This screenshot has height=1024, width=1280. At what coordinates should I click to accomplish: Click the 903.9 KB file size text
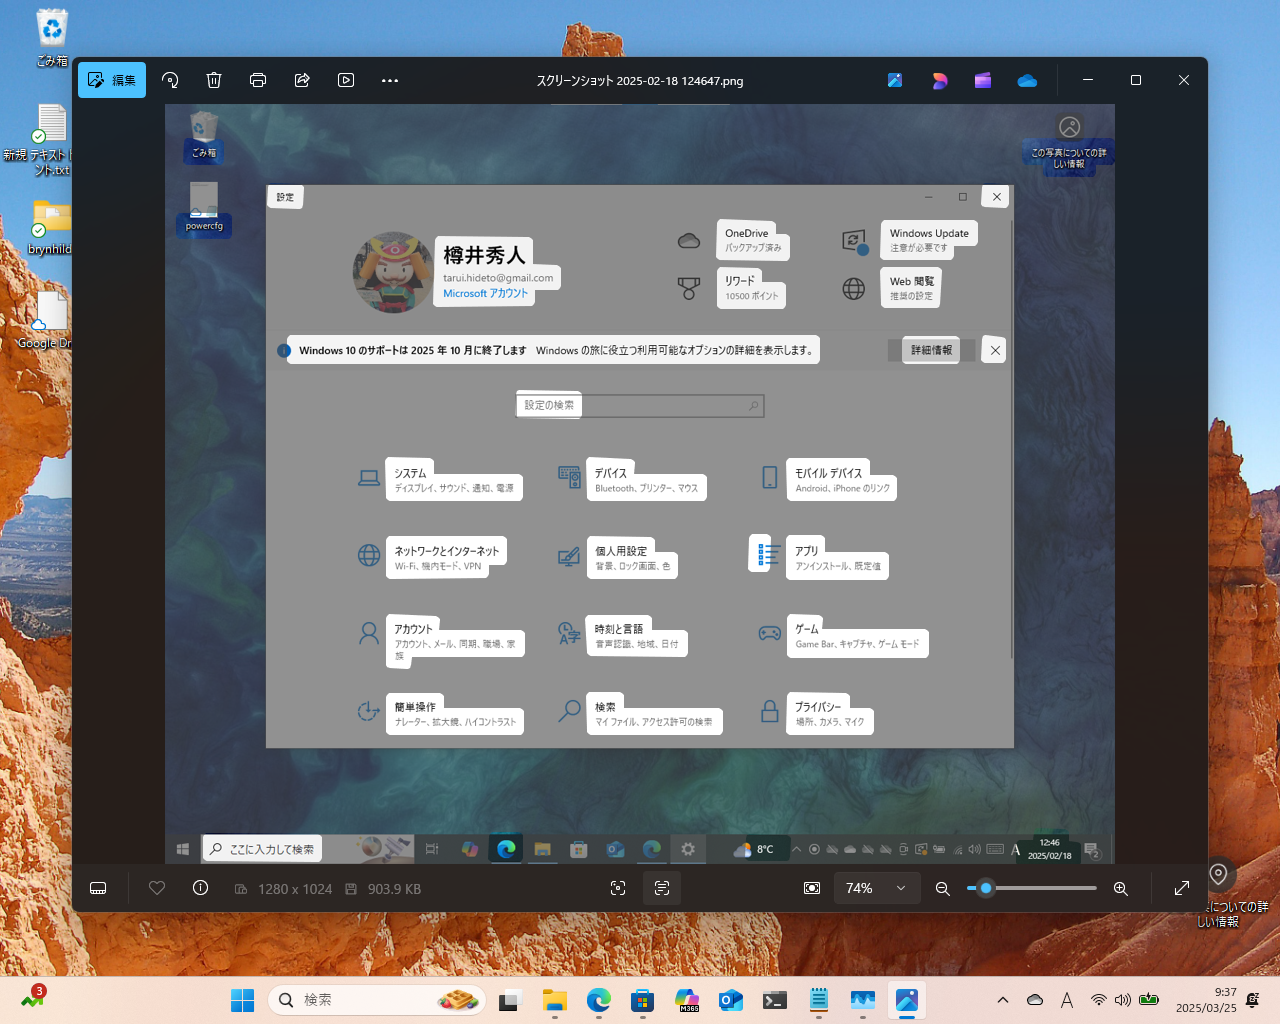point(394,889)
